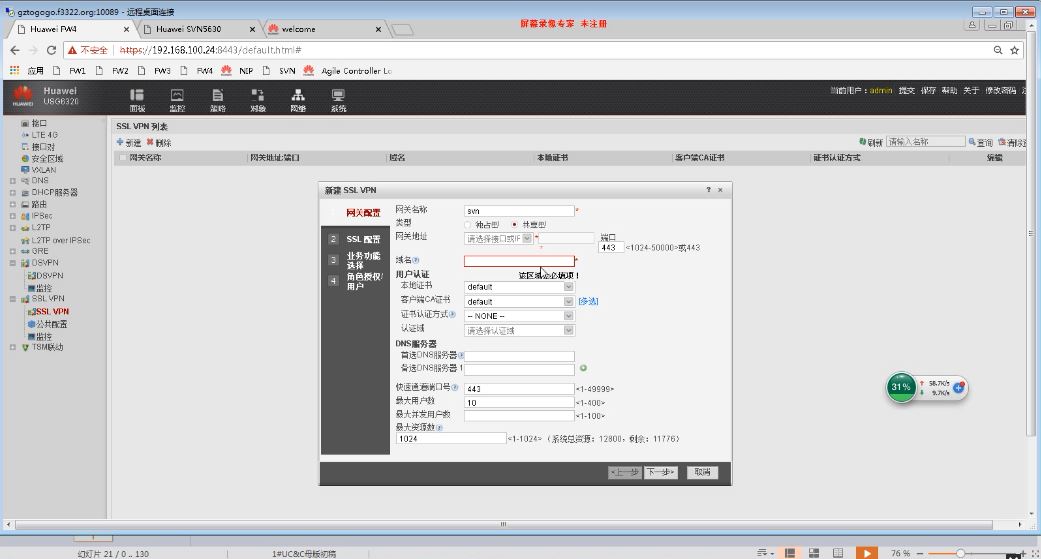Click the help question mark in dialog title
Viewport: 1041px width, 559px height.
click(708, 189)
